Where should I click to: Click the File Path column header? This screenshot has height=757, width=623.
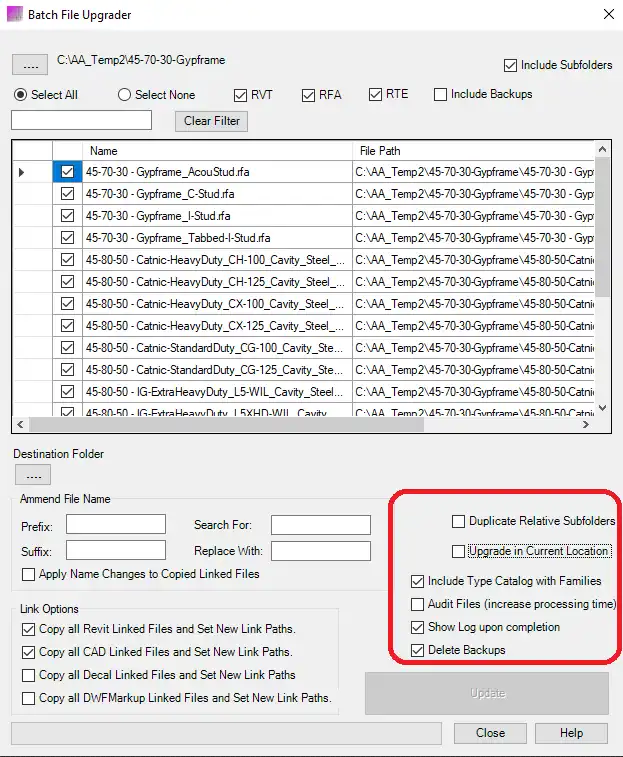click(475, 151)
